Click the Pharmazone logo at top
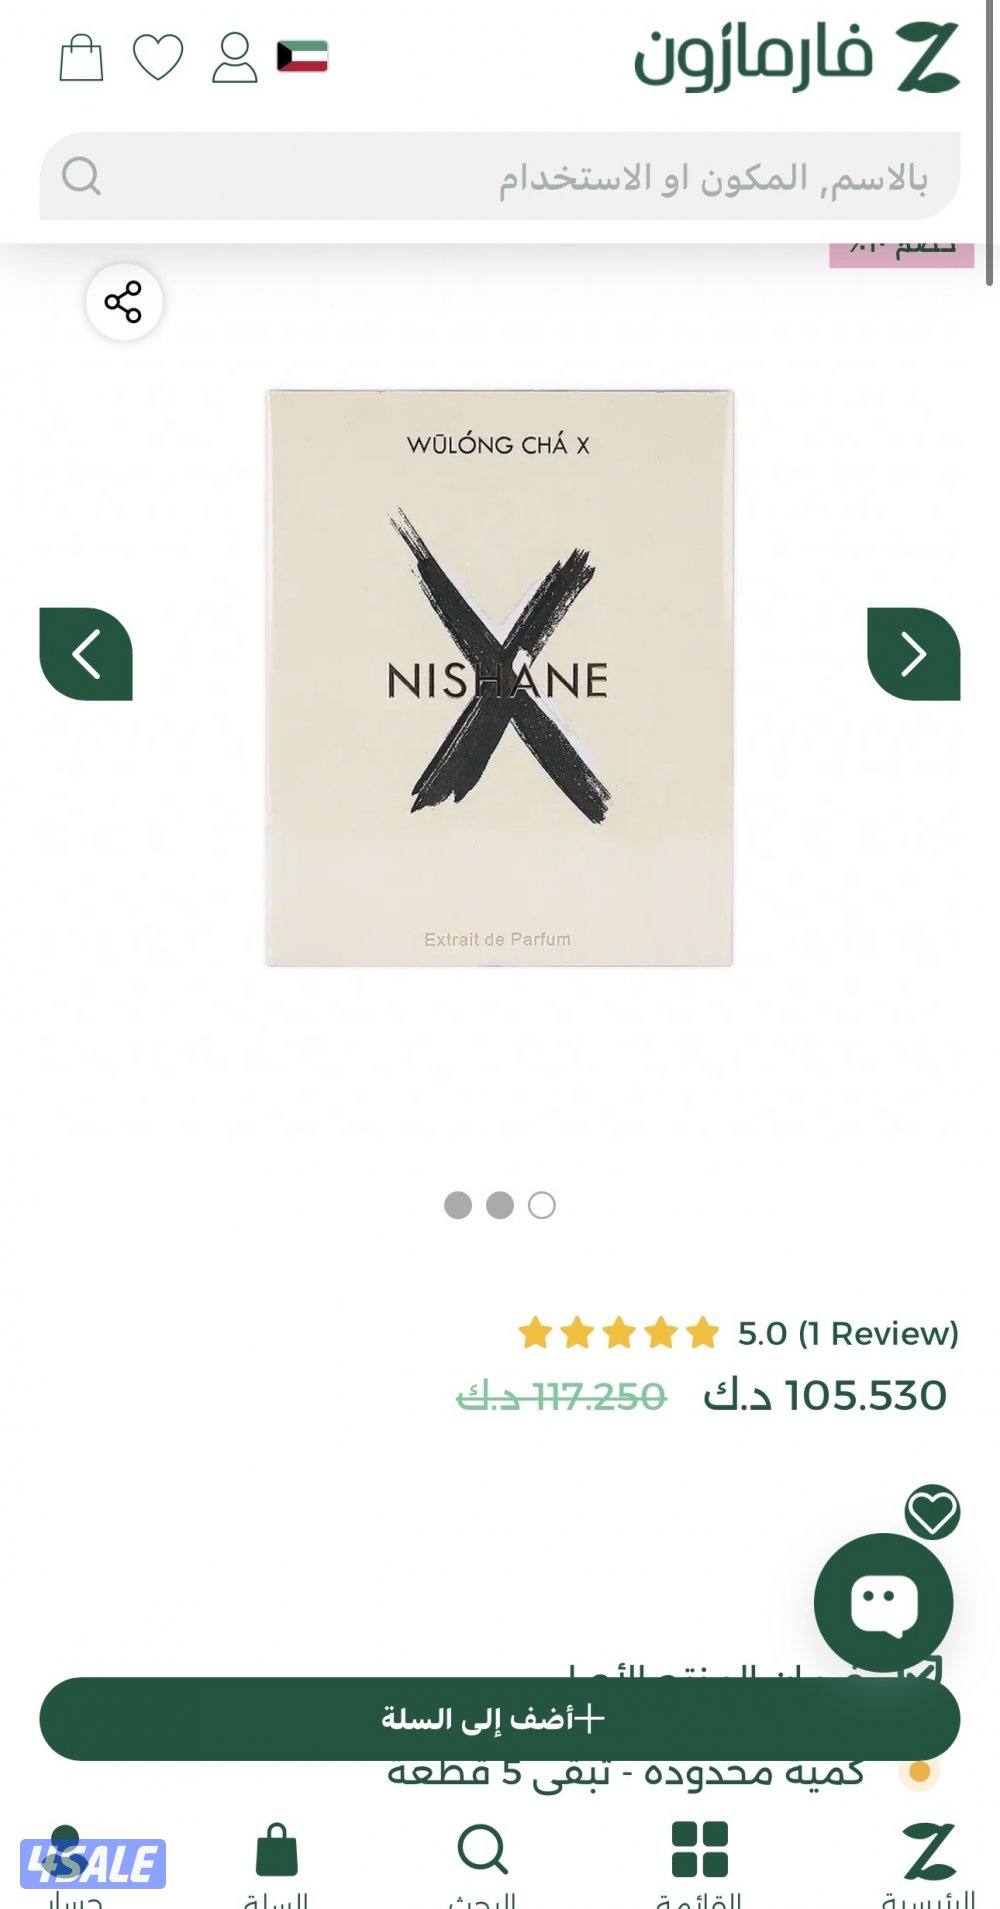This screenshot has width=1000, height=1909. pos(797,59)
